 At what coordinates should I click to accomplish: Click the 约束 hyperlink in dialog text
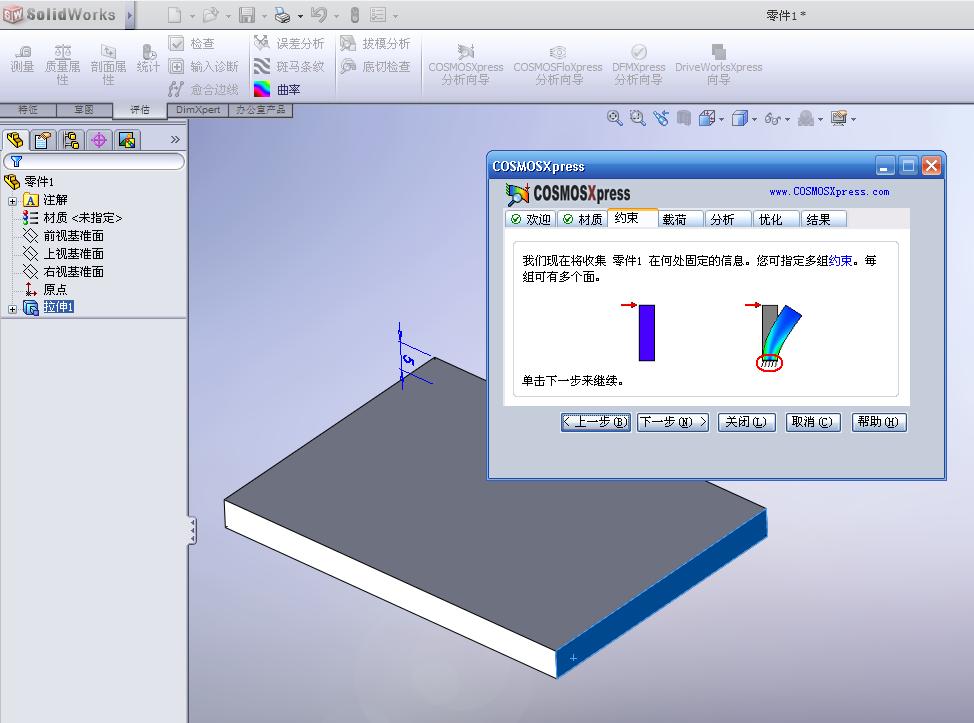coord(840,261)
